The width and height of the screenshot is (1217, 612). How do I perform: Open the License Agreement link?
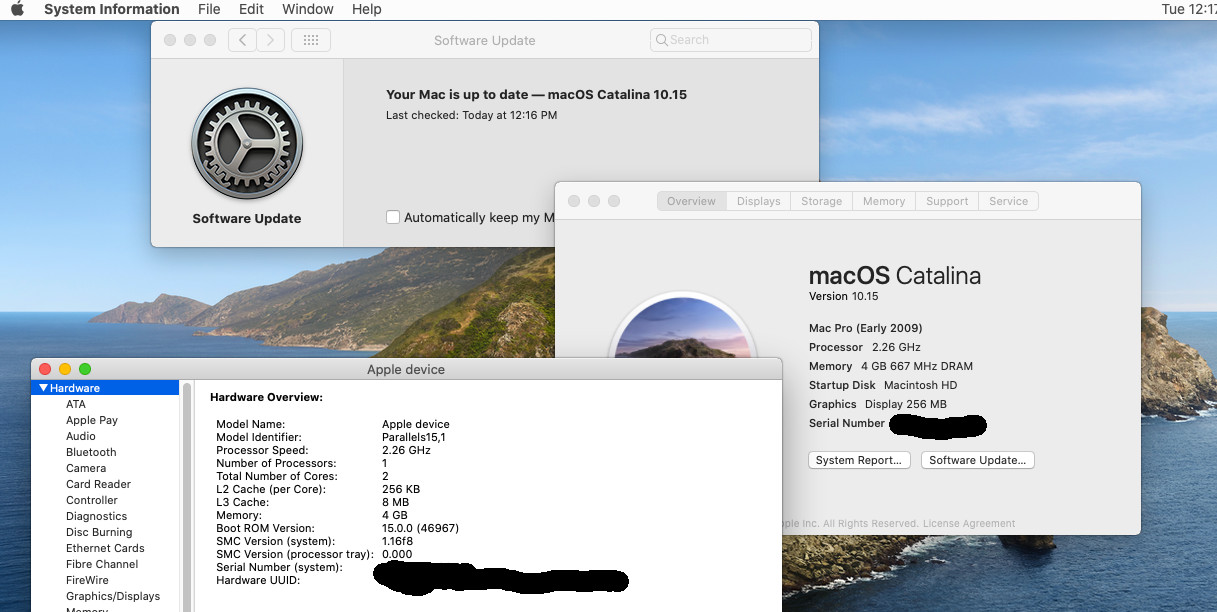pos(969,523)
